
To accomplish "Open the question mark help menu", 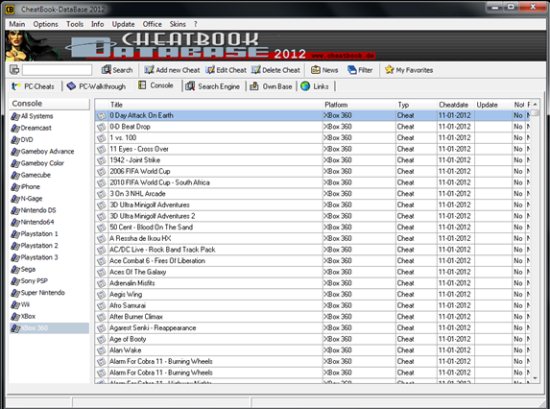I will click(x=195, y=24).
